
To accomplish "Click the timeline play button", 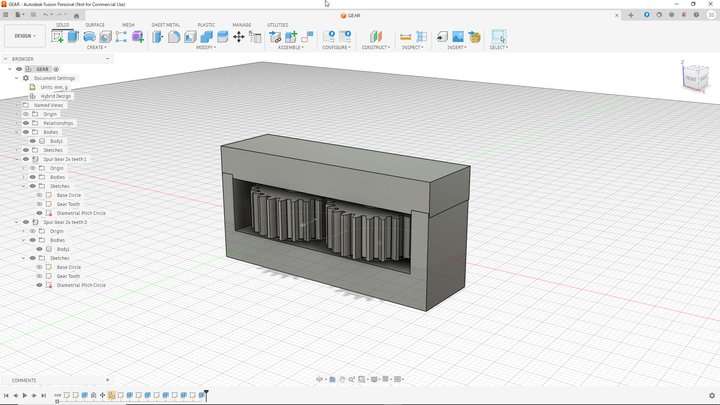I will click(26, 396).
